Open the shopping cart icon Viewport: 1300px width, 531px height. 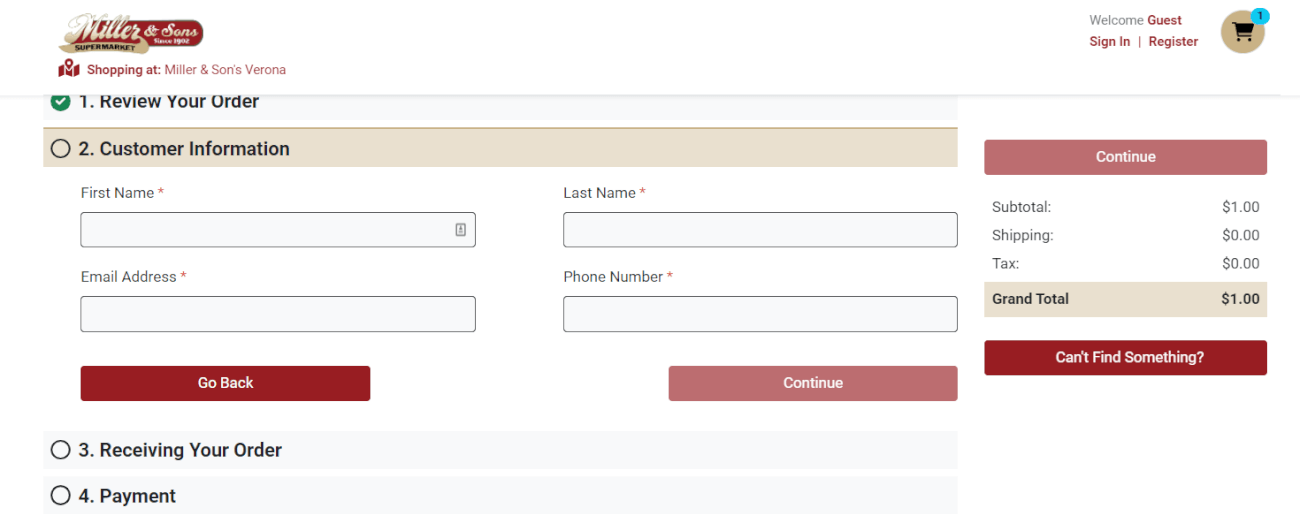point(1243,32)
